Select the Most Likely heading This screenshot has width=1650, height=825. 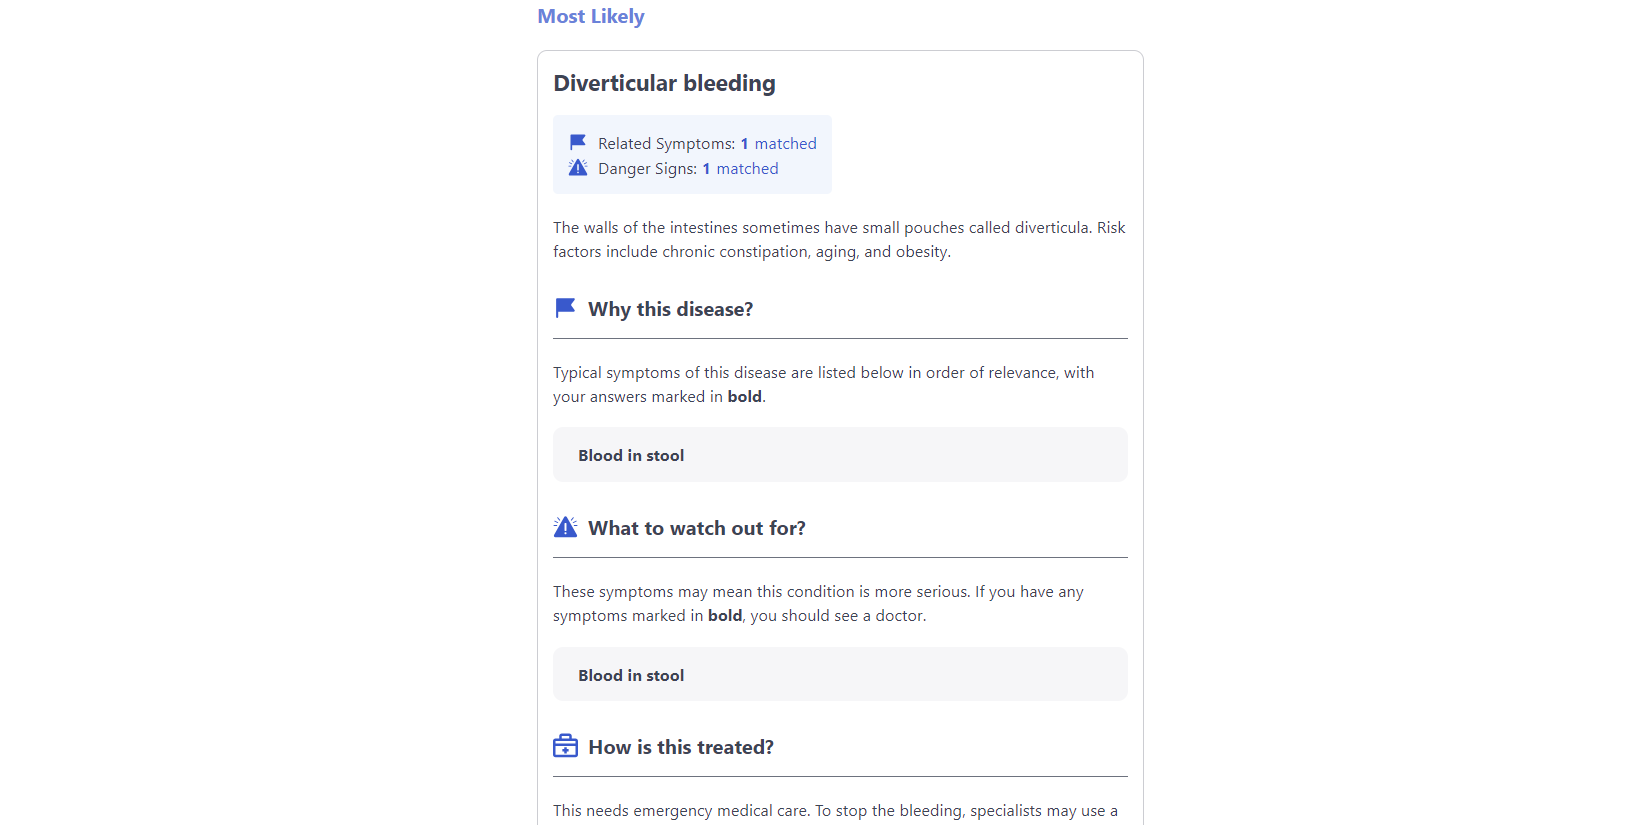591,16
